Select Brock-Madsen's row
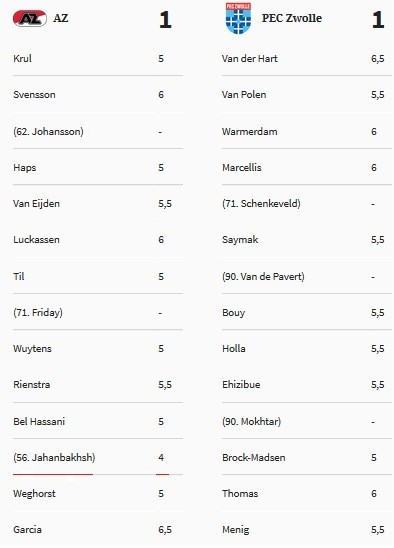Image resolution: width=394 pixels, height=548 pixels. pyautogui.click(x=307, y=457)
